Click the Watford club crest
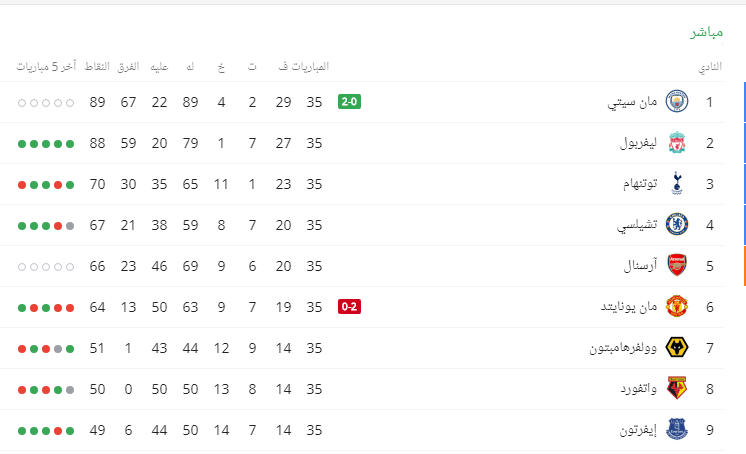This screenshot has width=746, height=454. [677, 388]
